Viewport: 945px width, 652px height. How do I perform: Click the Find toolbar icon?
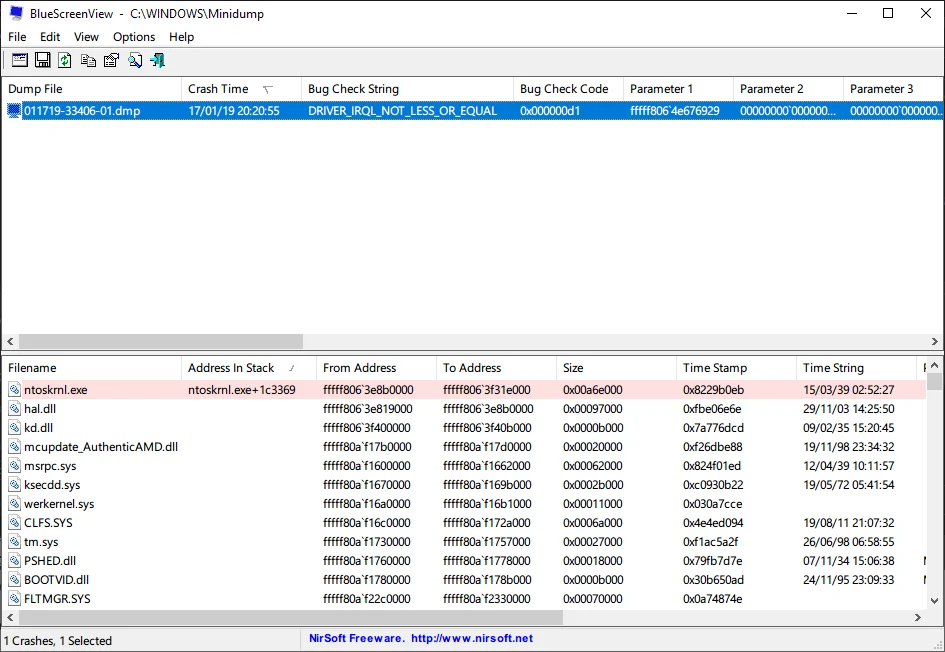click(135, 60)
